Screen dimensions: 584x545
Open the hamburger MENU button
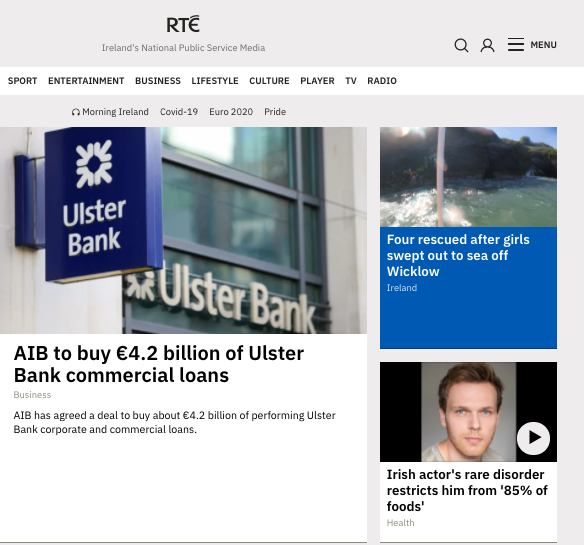[532, 45]
